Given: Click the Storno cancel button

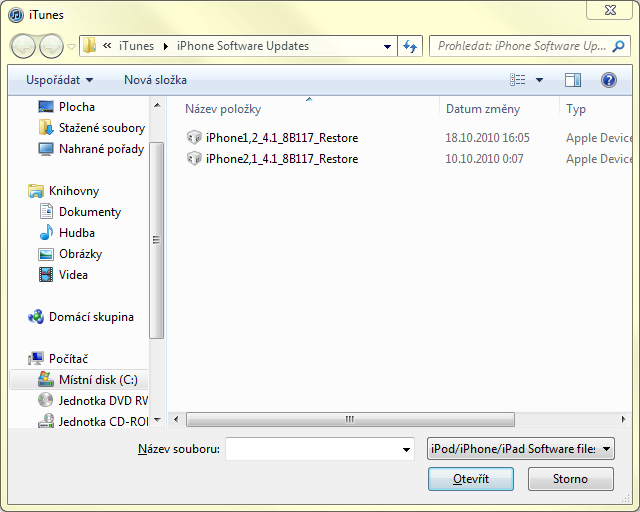Looking at the screenshot, I should point(570,479).
